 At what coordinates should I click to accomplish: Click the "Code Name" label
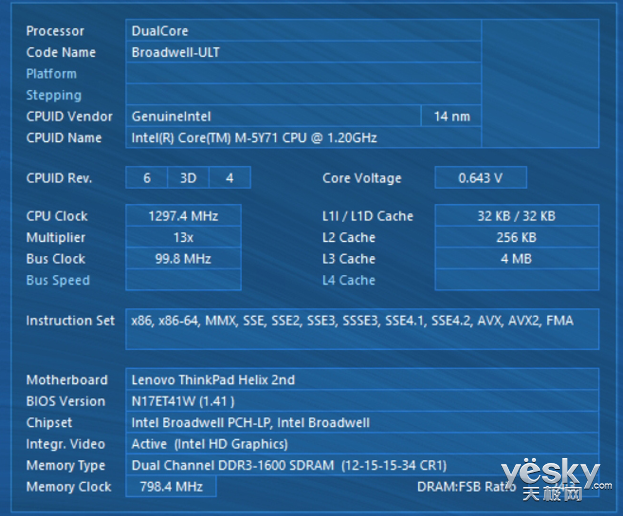[x=61, y=52]
